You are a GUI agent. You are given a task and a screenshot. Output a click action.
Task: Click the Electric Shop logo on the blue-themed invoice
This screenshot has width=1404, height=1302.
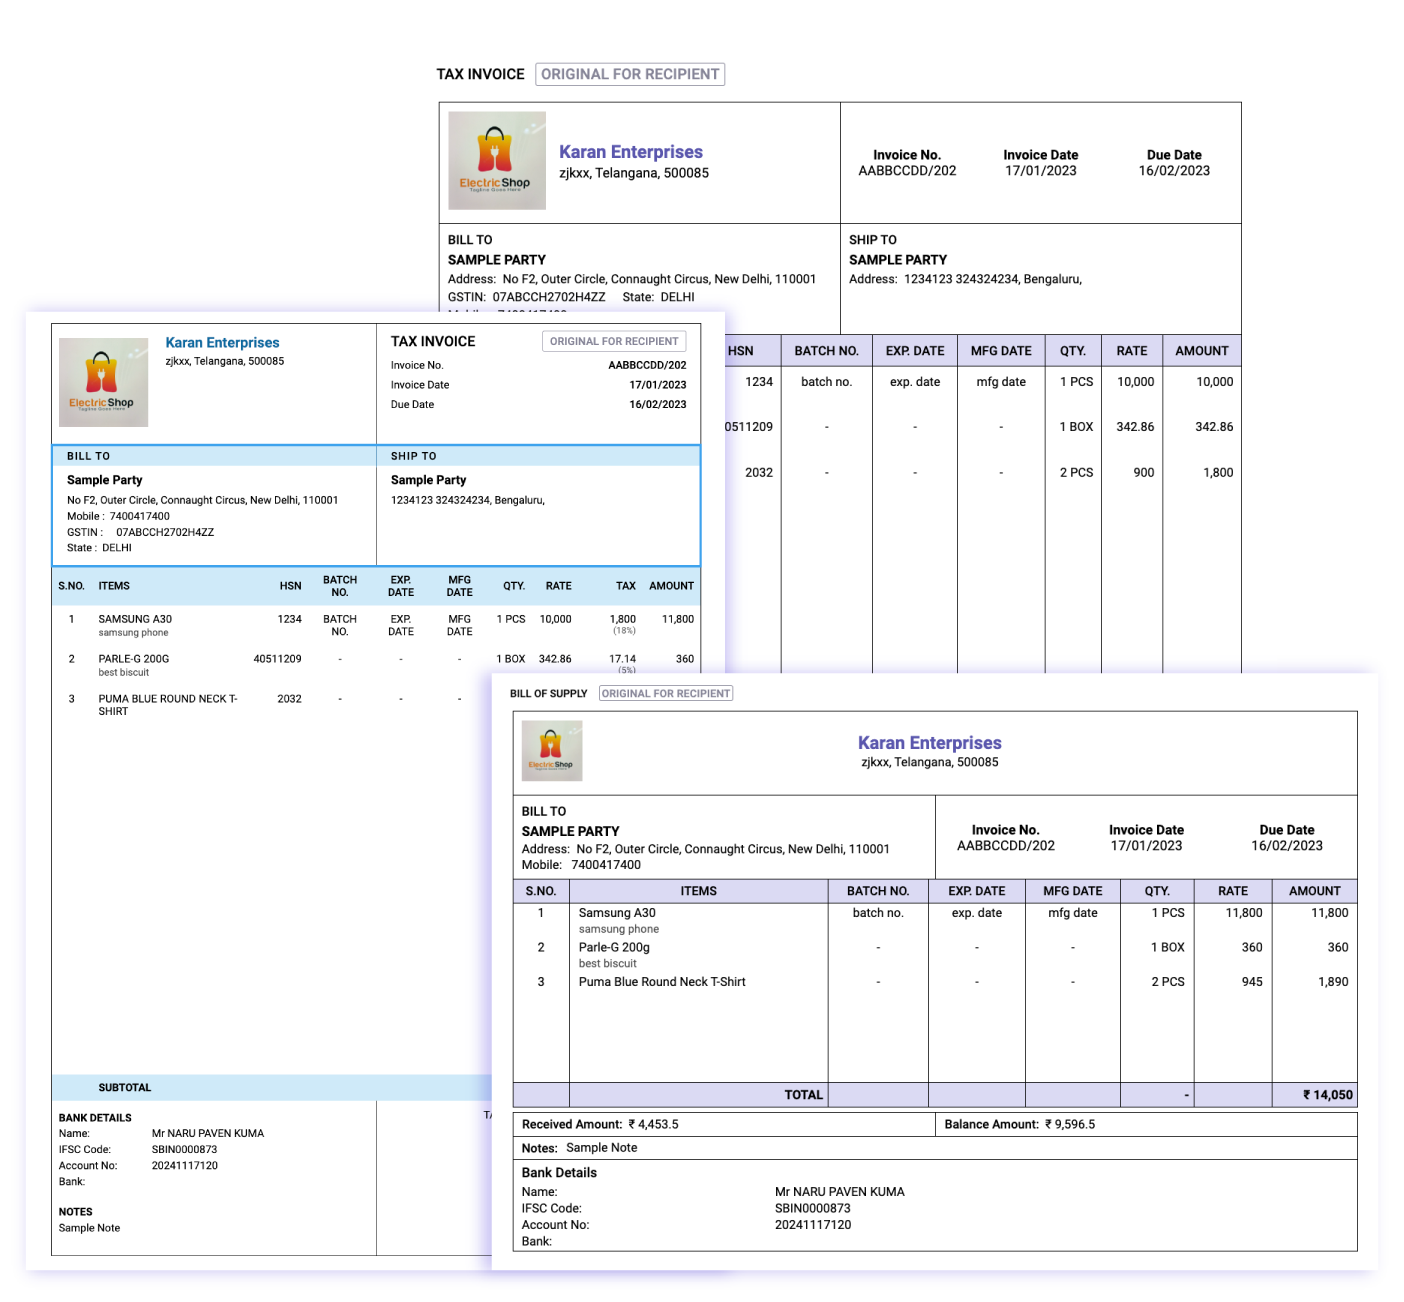pos(104,383)
